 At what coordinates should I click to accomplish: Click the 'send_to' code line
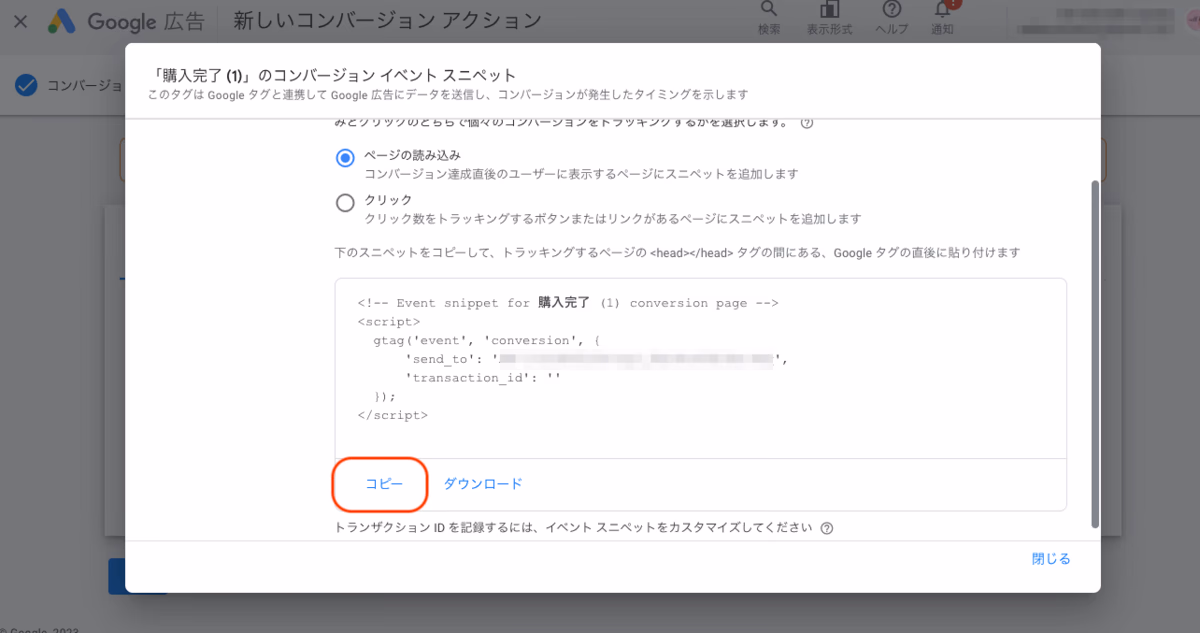[x=597, y=359]
